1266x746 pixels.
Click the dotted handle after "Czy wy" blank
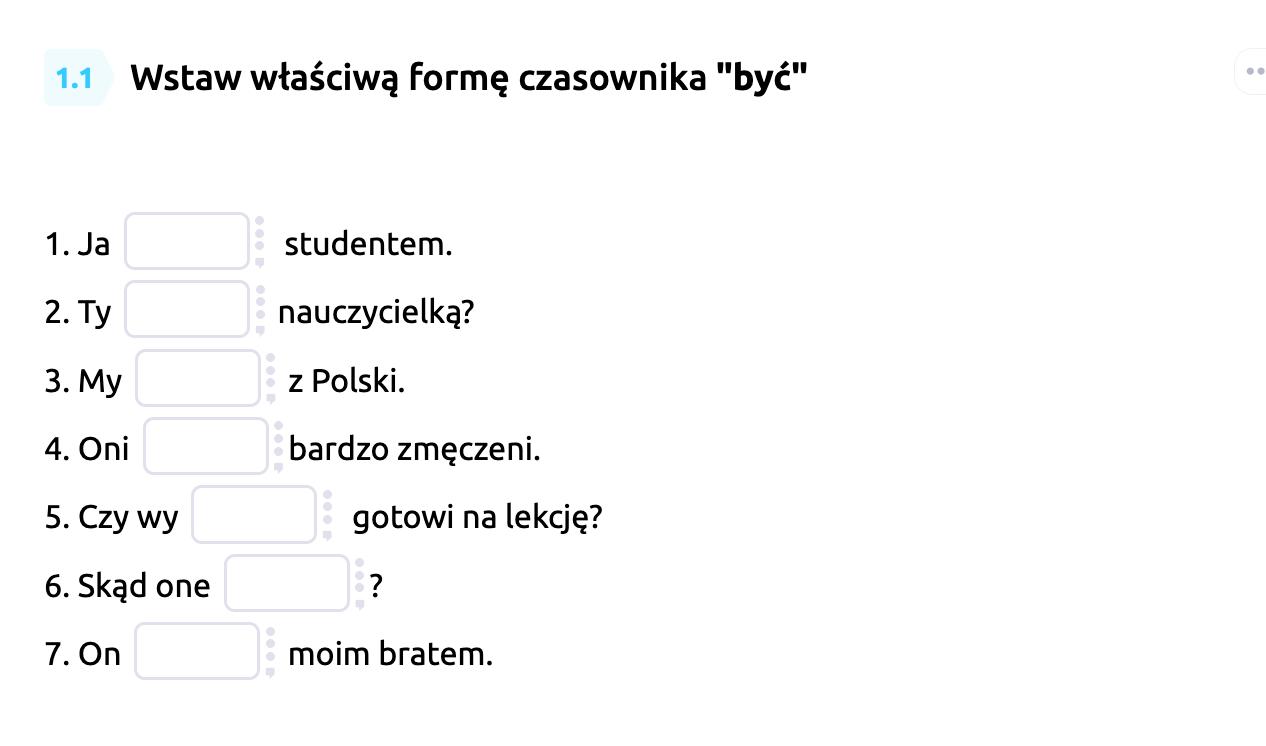pos(326,515)
